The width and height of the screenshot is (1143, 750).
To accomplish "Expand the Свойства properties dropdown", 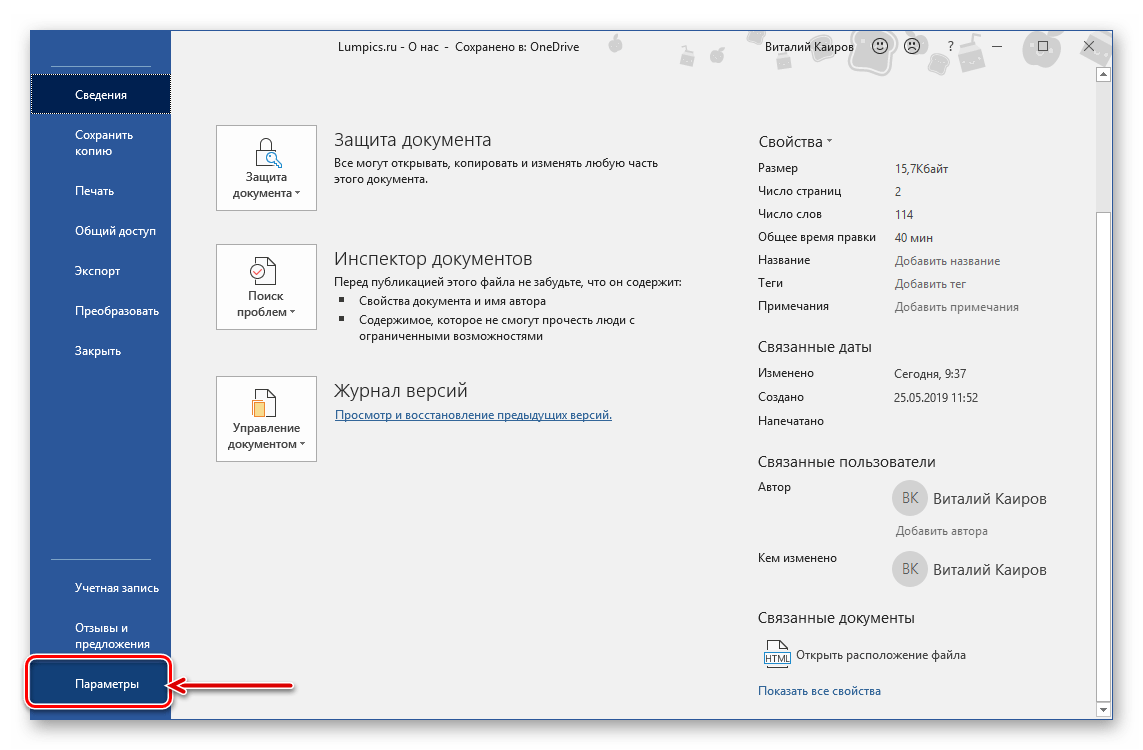I will pyautogui.click(x=796, y=142).
